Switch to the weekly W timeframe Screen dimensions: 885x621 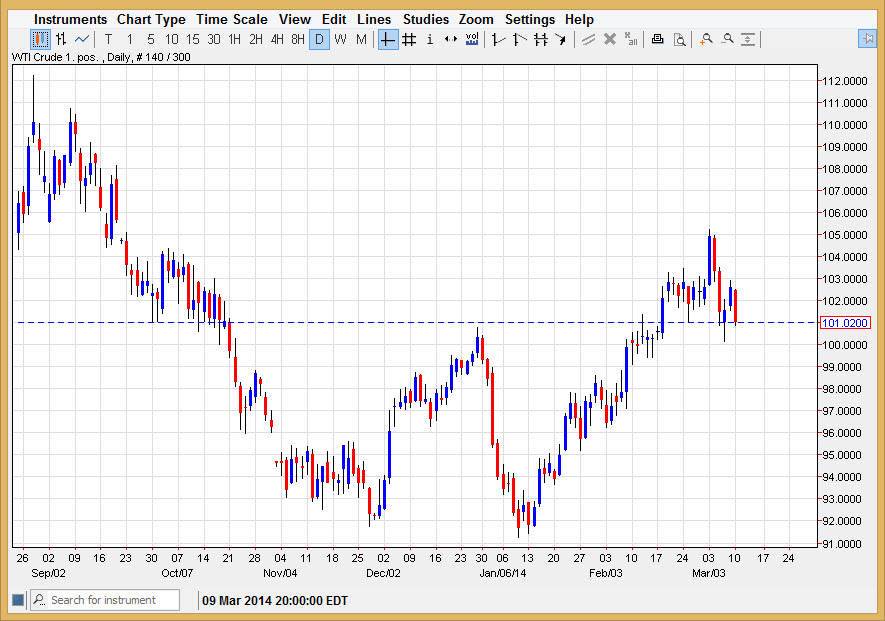pyautogui.click(x=340, y=39)
